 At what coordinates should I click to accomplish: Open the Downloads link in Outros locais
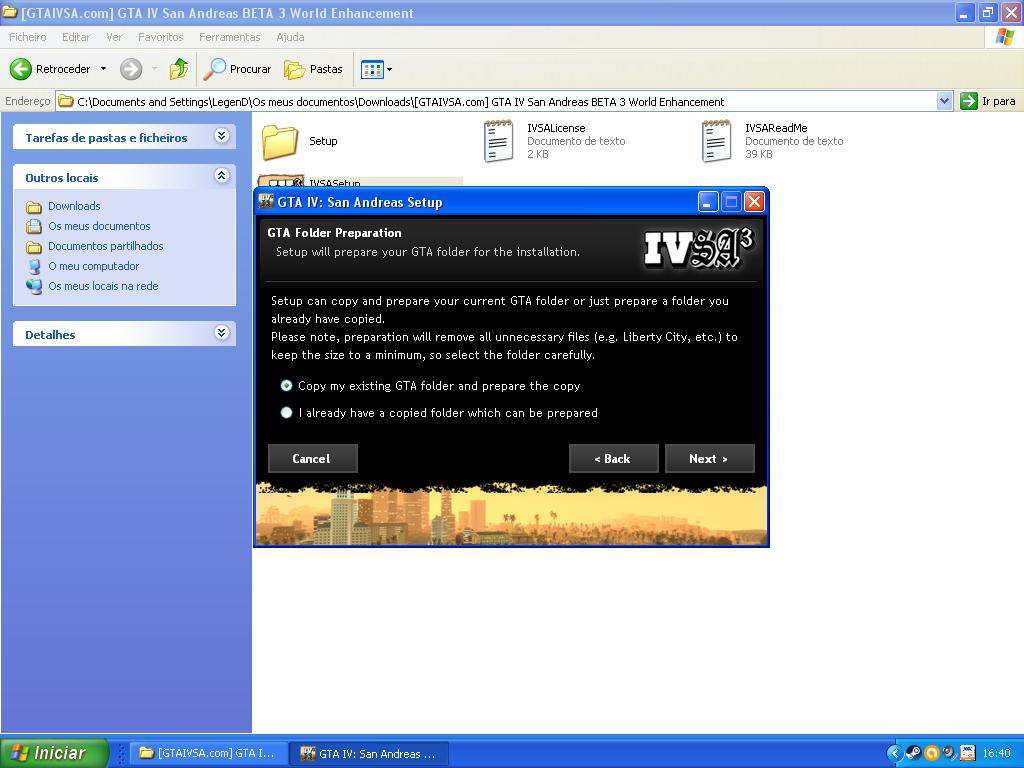click(x=74, y=206)
